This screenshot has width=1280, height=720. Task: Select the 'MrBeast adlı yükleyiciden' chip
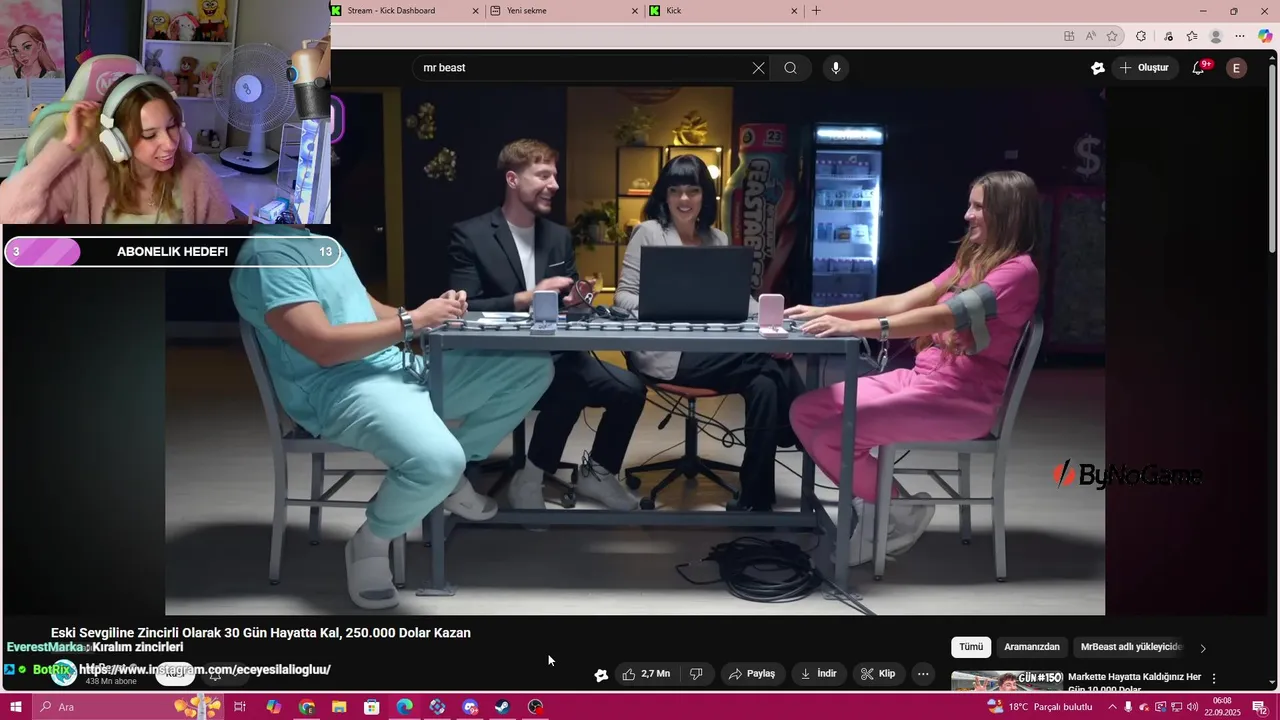1132,647
